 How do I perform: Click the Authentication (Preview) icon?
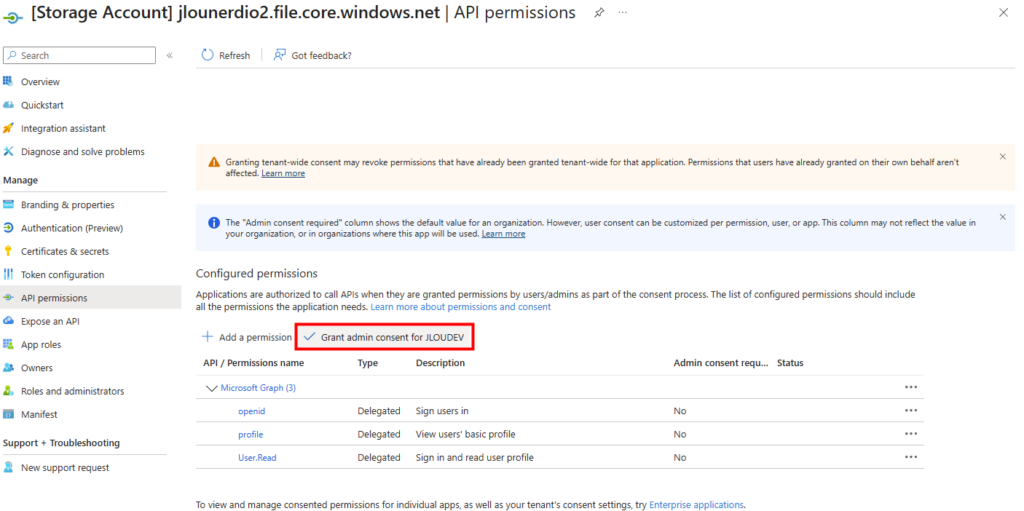tap(8, 228)
